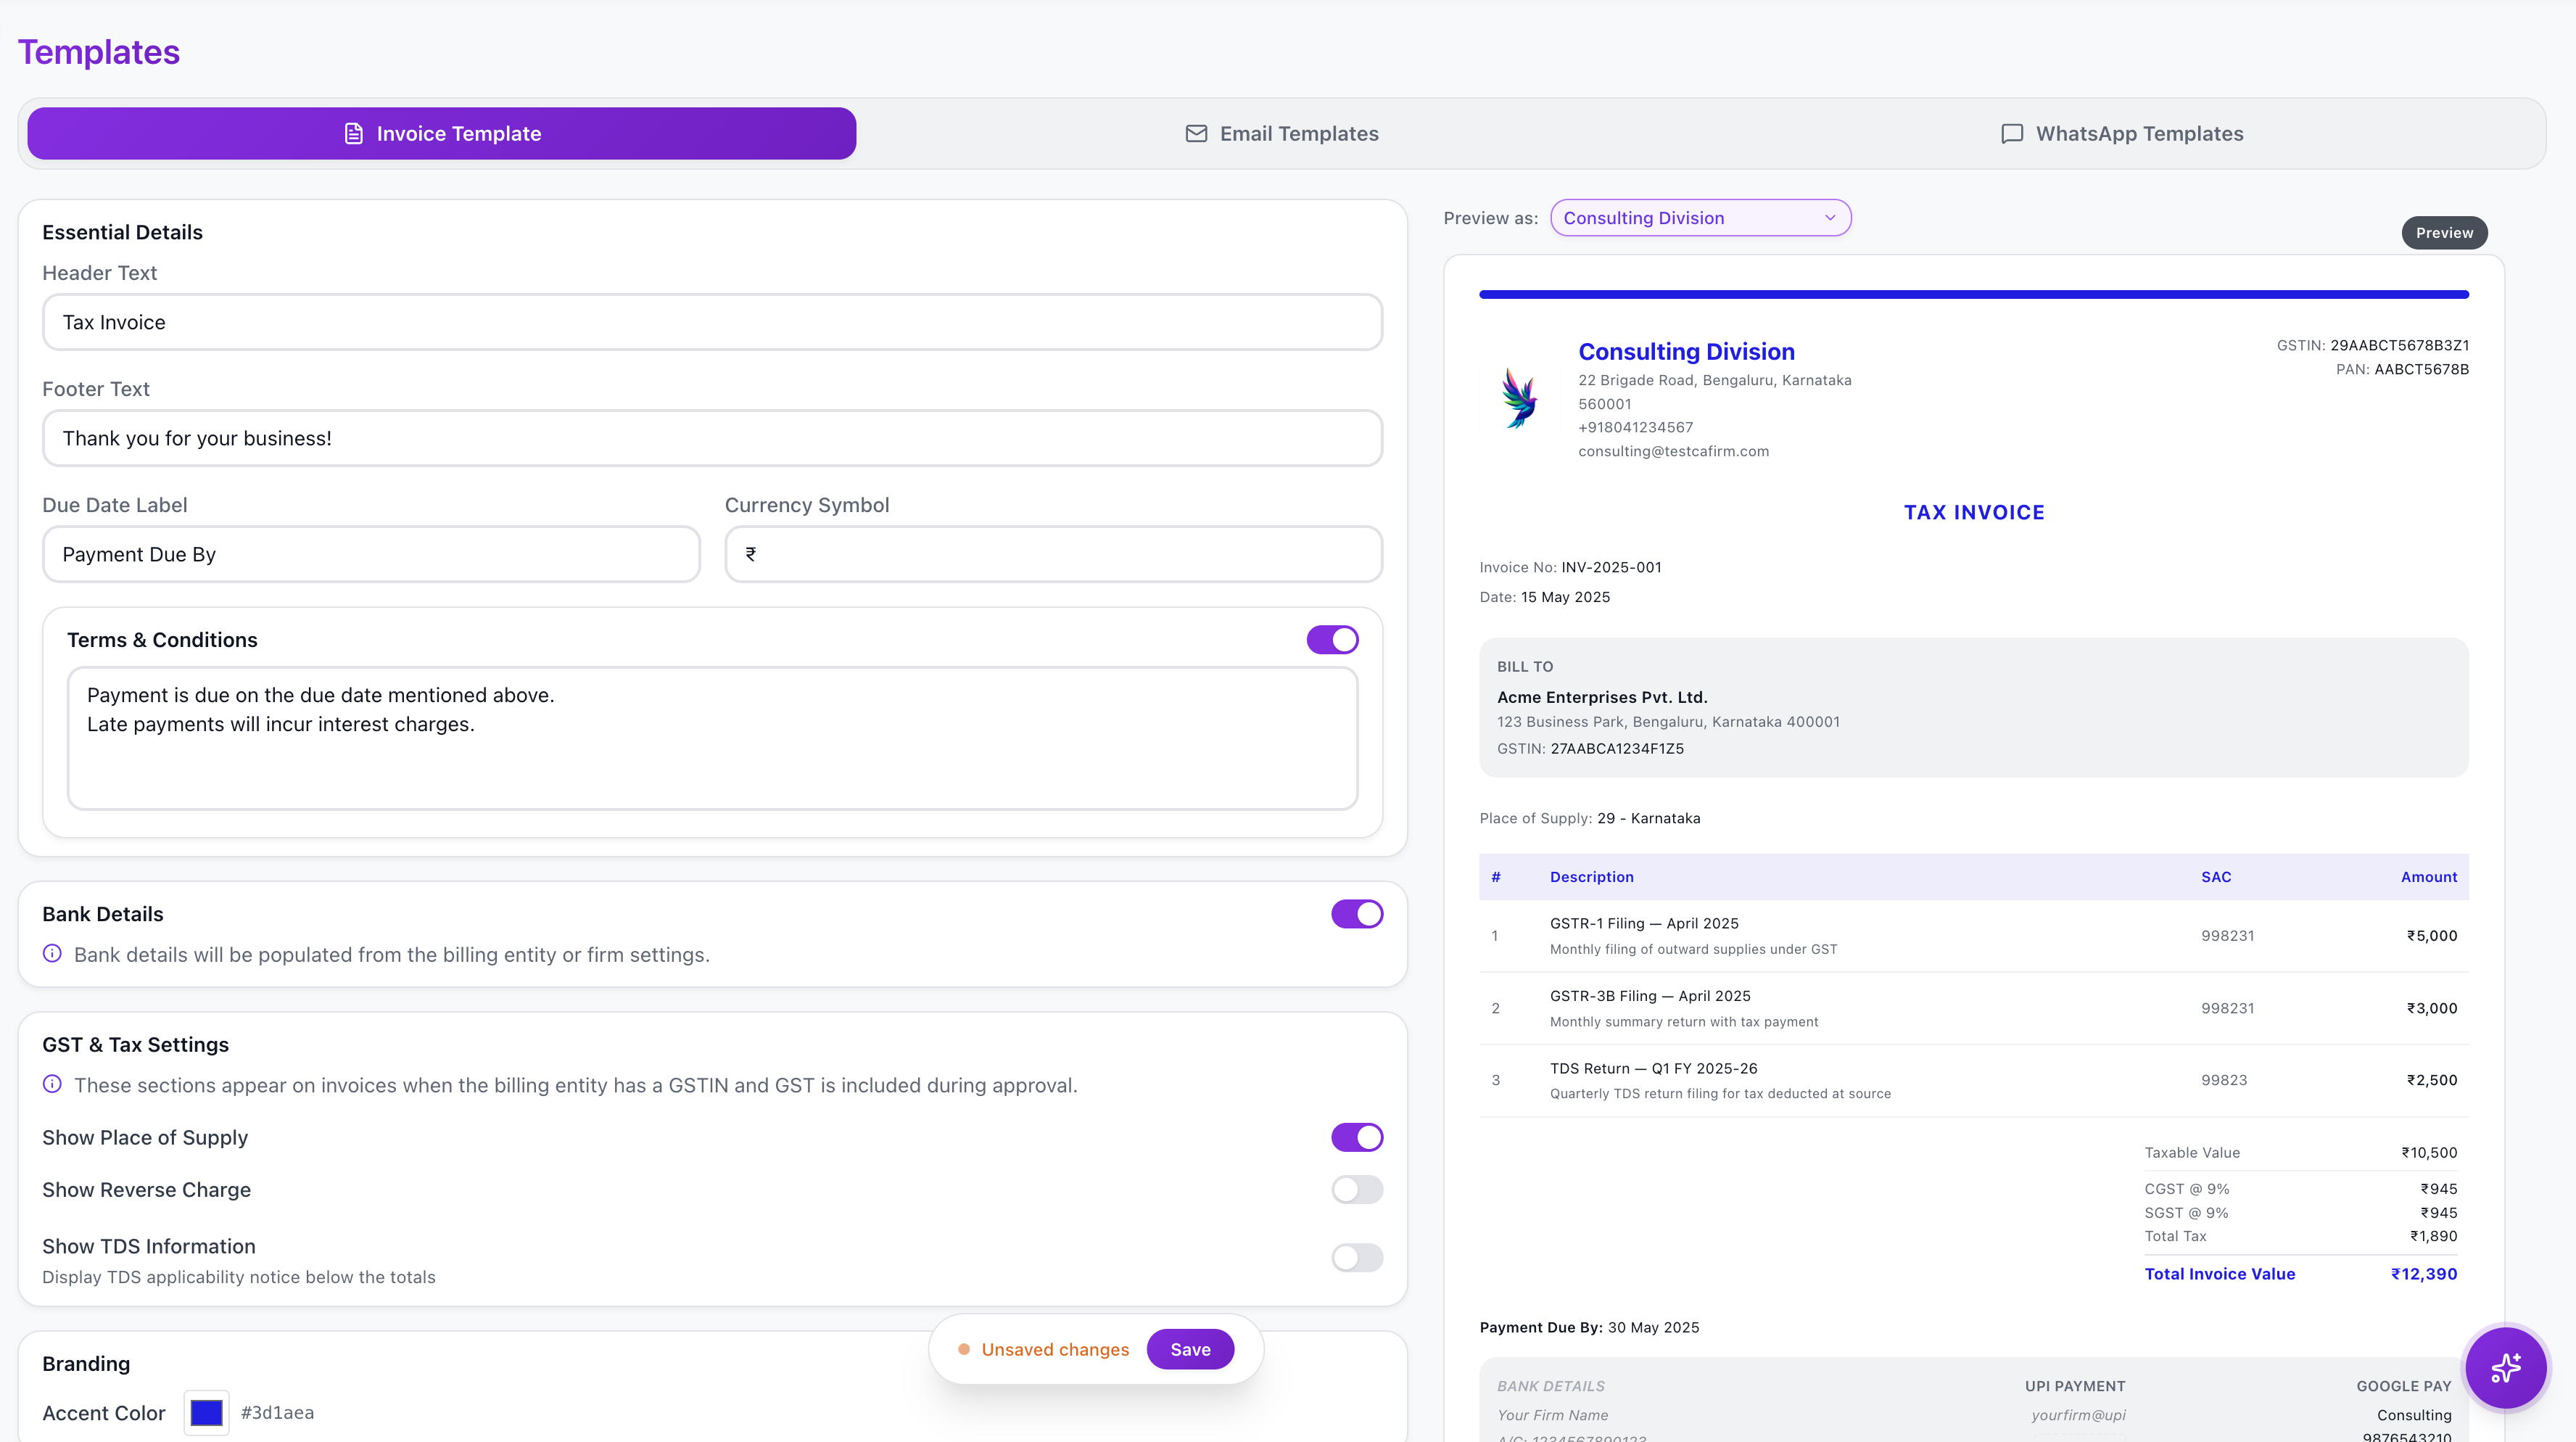Click the Payment Due By 30 May 2025 line
The width and height of the screenshot is (2576, 1442).
1589,1327
